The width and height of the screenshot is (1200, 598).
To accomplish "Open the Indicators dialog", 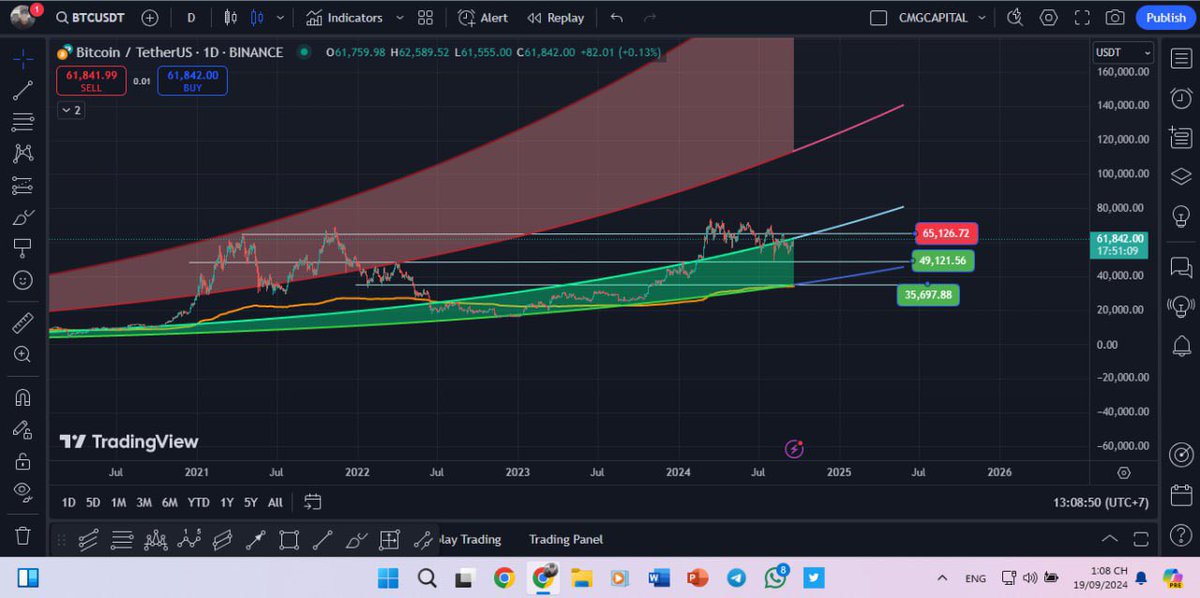I will [x=345, y=18].
